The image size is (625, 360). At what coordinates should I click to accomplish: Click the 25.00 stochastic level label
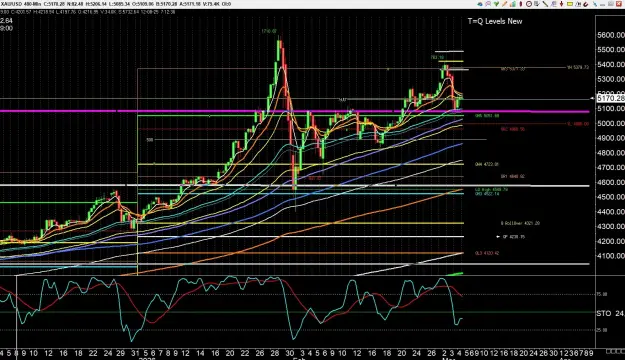(x=601, y=330)
